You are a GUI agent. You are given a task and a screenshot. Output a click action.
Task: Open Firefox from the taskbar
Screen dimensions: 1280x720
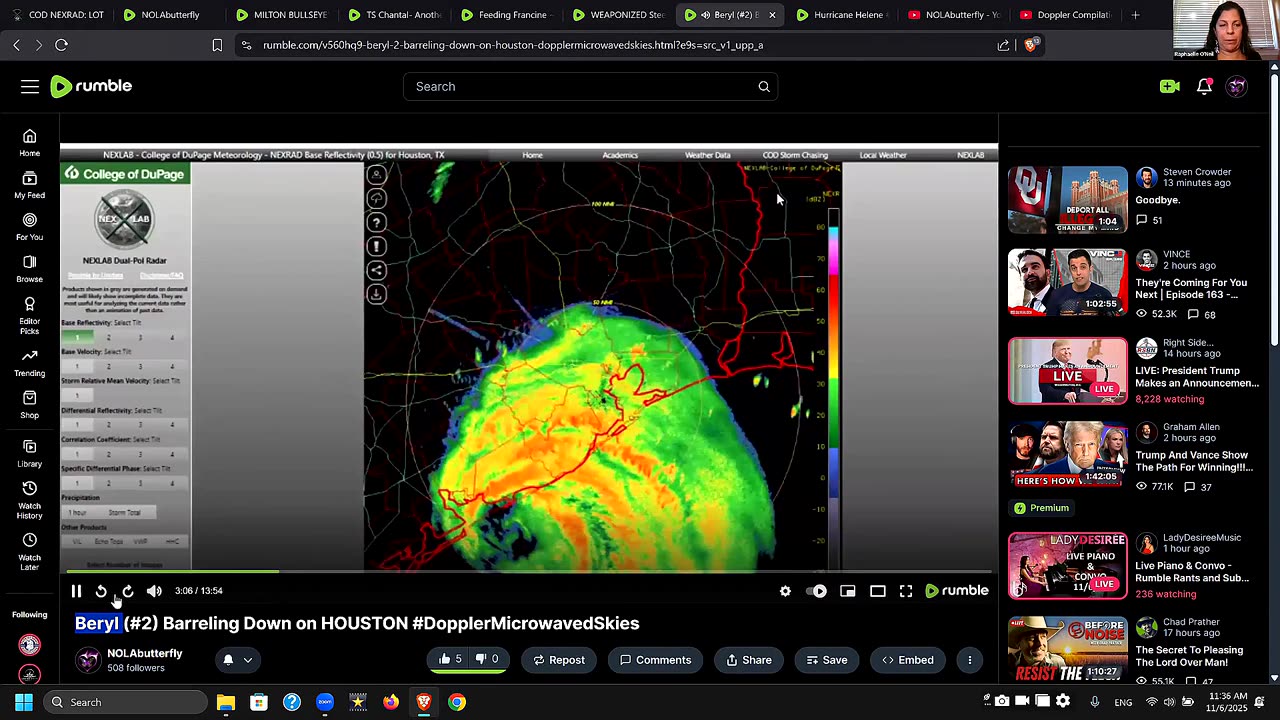point(391,702)
